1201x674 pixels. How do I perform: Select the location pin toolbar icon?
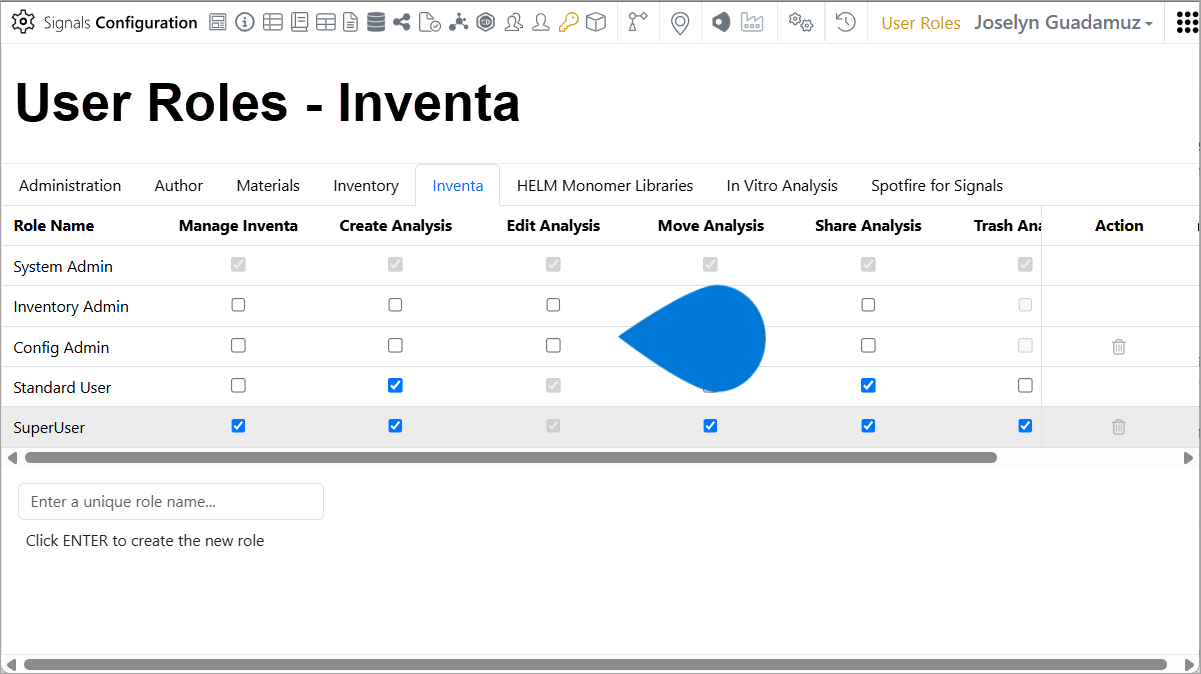(680, 22)
